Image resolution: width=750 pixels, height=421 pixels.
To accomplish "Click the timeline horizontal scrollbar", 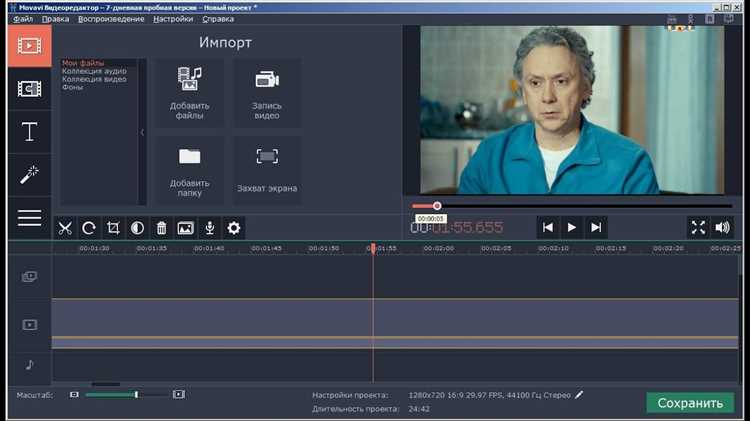I will point(106,384).
